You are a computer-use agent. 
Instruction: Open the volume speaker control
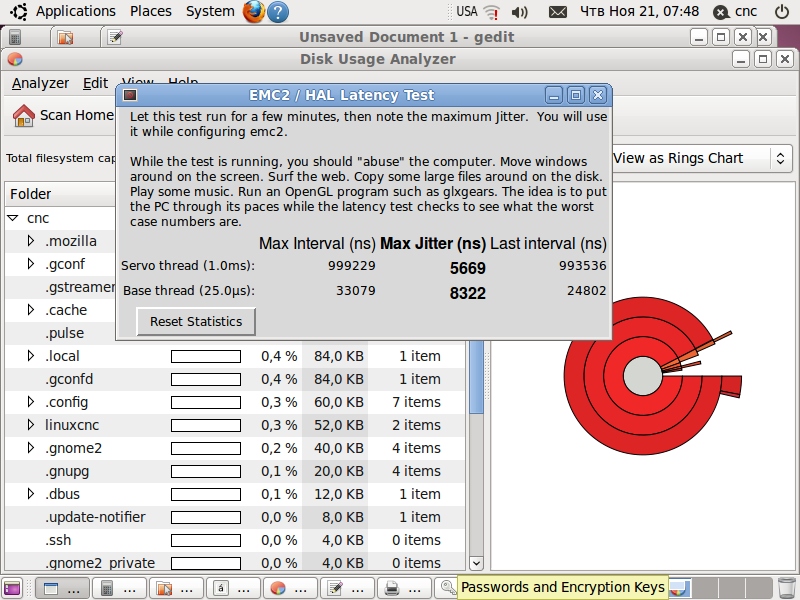519,12
